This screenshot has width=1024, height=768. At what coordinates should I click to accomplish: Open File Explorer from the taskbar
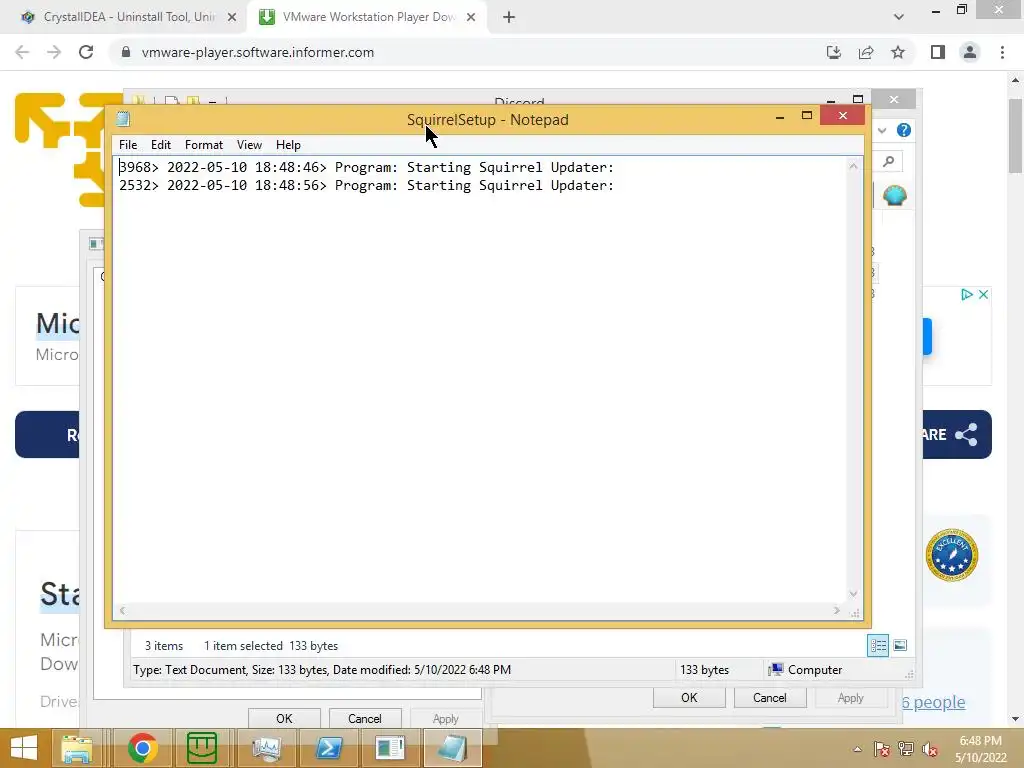(x=77, y=748)
